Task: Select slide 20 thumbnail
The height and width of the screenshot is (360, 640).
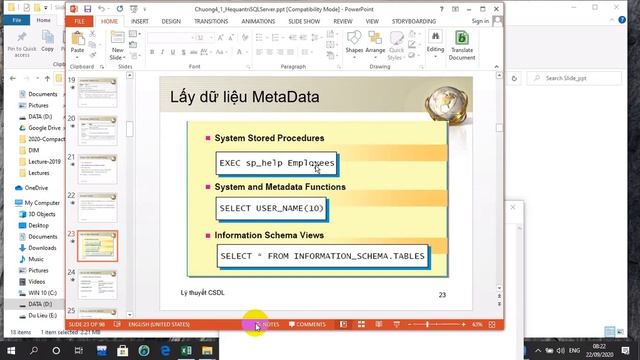Action: pyautogui.click(x=98, y=131)
